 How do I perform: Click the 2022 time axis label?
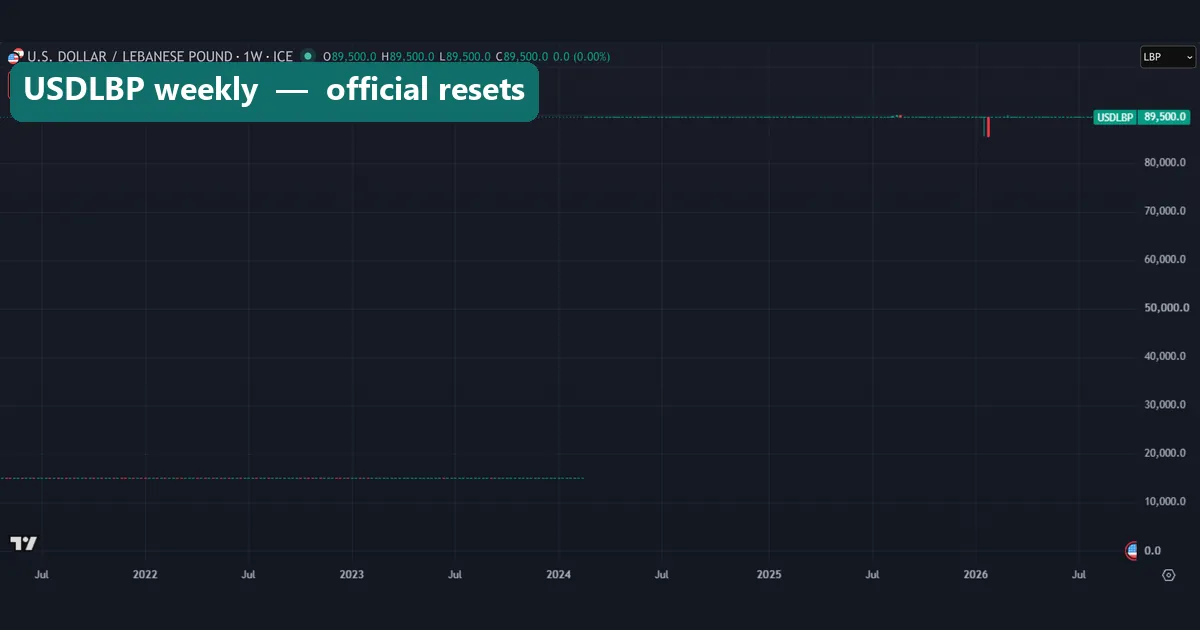click(x=145, y=575)
